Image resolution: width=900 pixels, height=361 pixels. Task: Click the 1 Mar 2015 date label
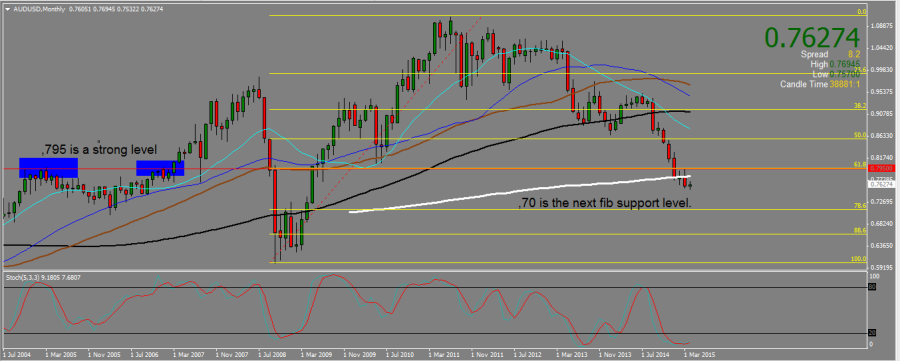[x=699, y=354]
